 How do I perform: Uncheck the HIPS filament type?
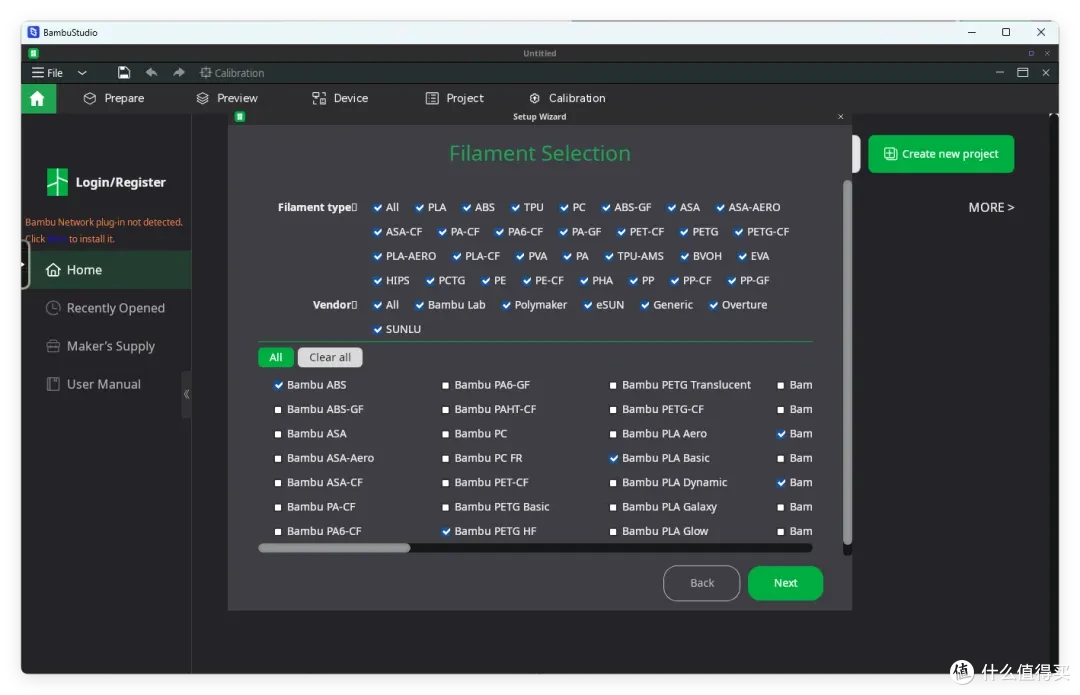(x=377, y=280)
